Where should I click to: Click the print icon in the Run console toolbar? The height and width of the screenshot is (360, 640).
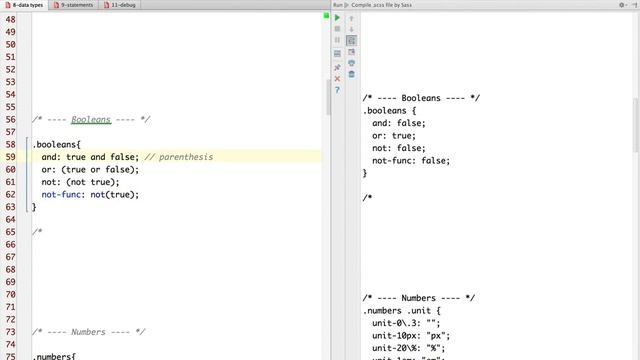click(351, 63)
